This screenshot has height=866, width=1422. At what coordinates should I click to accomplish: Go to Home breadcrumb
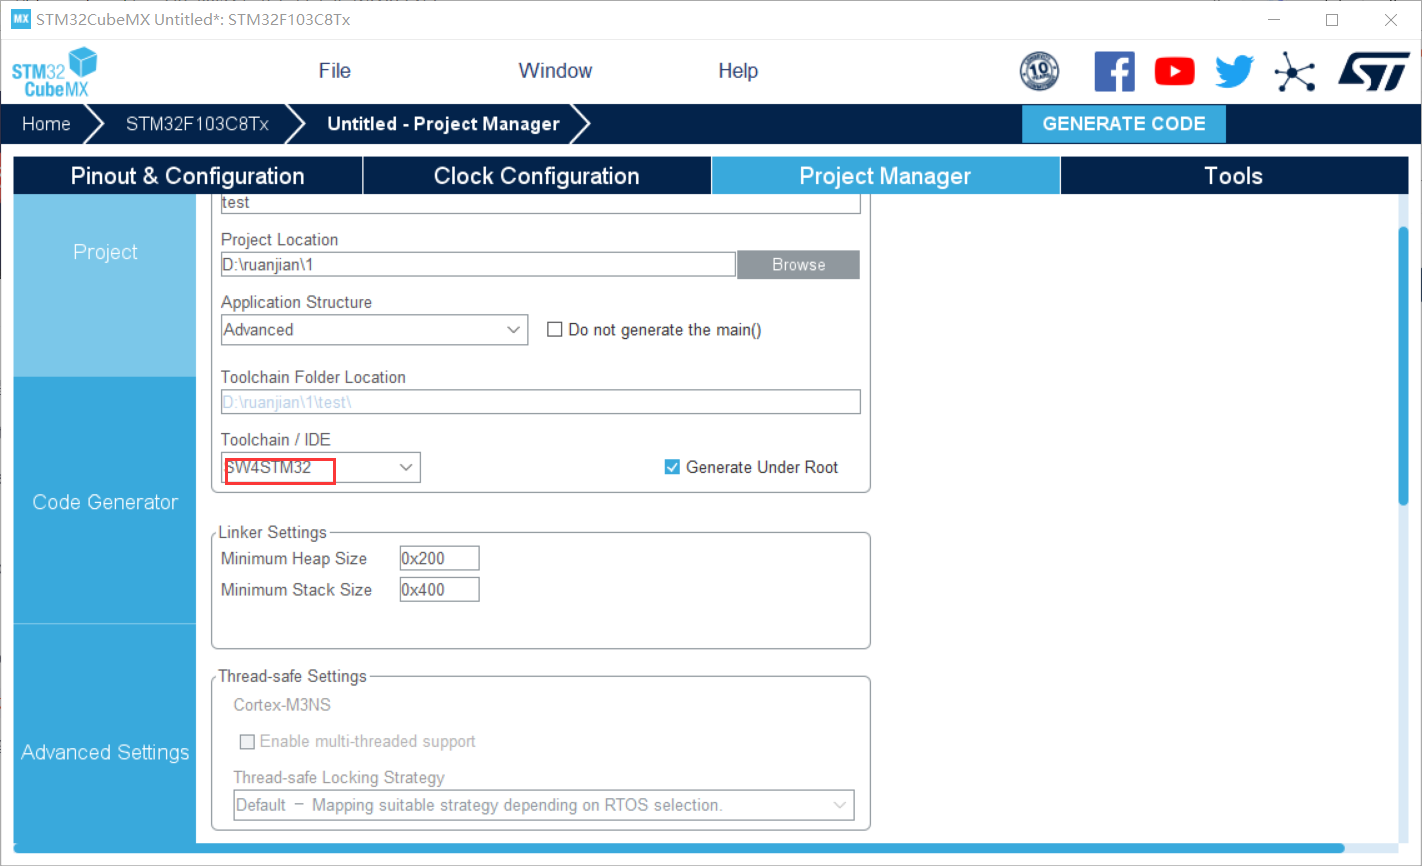pyautogui.click(x=46, y=124)
